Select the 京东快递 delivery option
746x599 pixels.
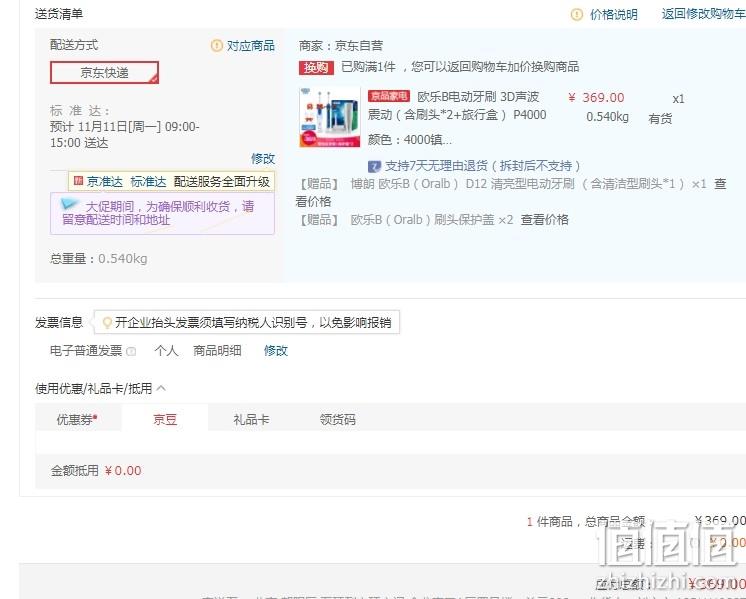pyautogui.click(x=104, y=72)
